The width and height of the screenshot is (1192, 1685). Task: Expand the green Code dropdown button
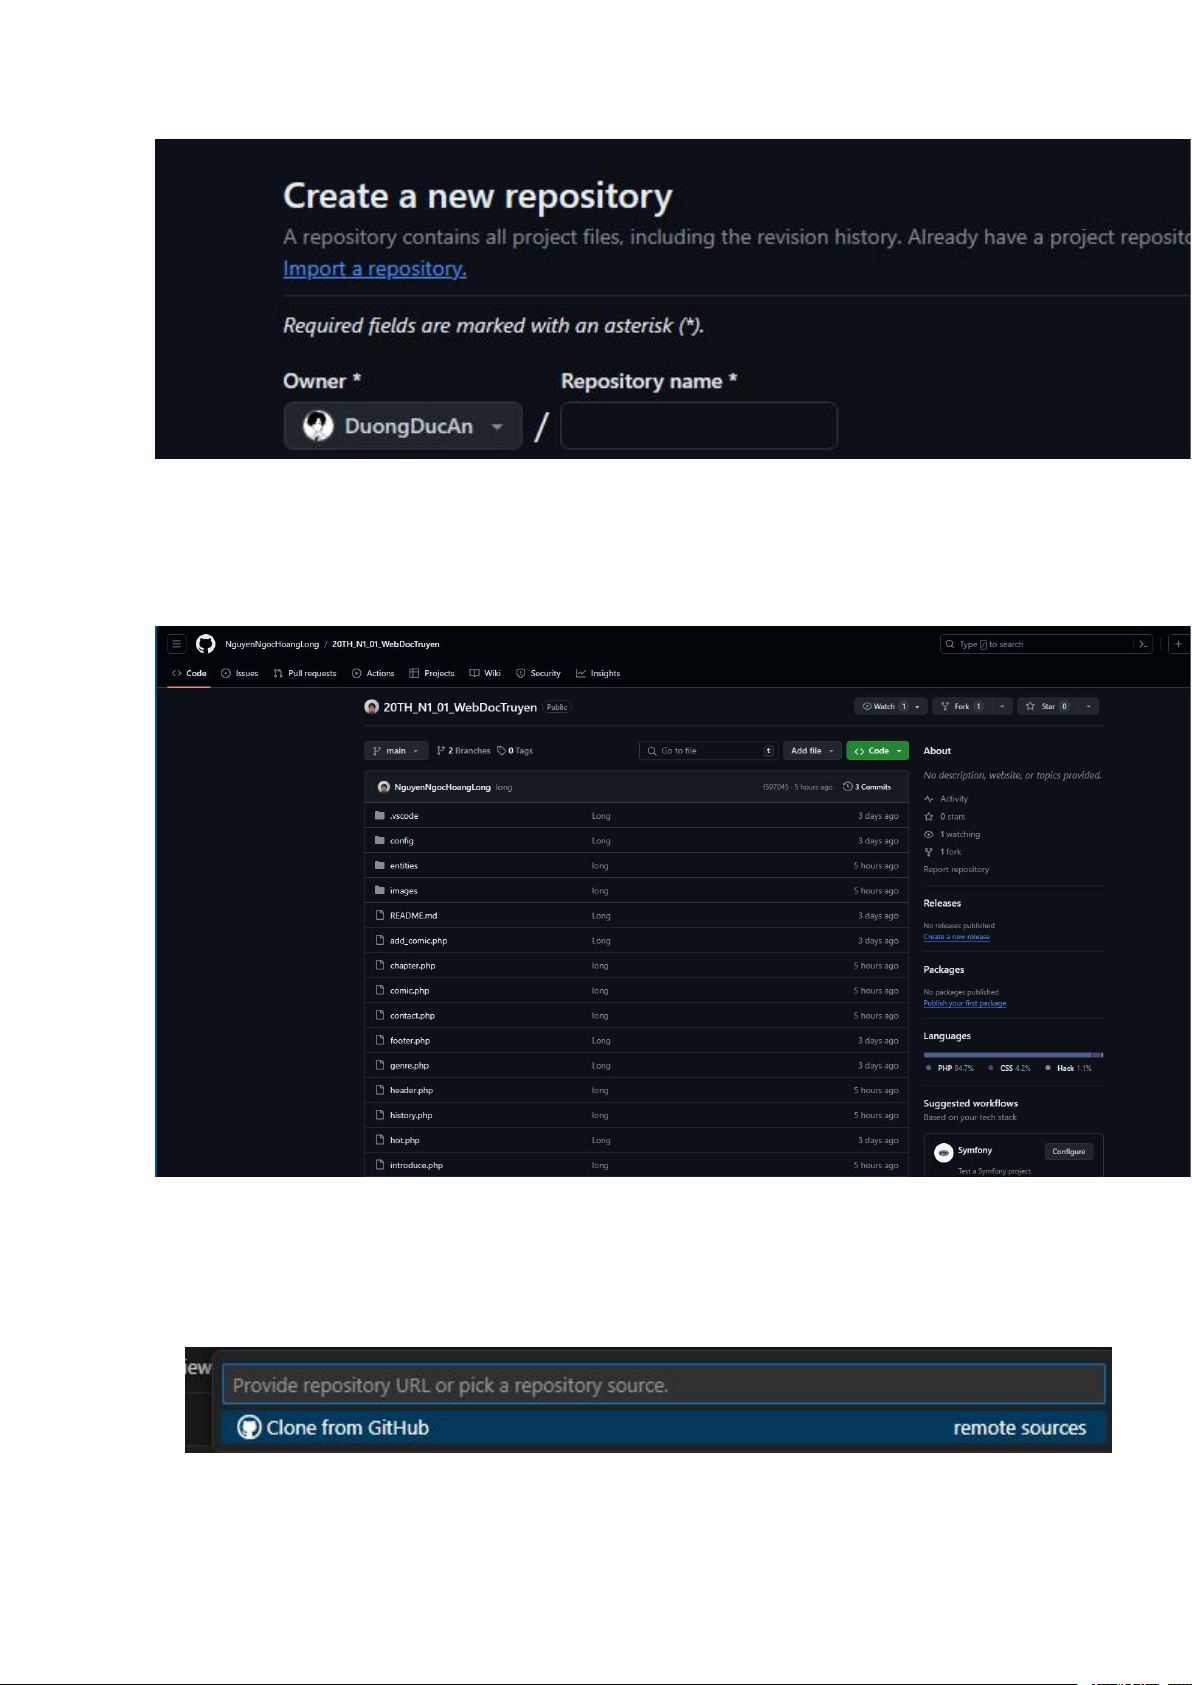pos(877,751)
